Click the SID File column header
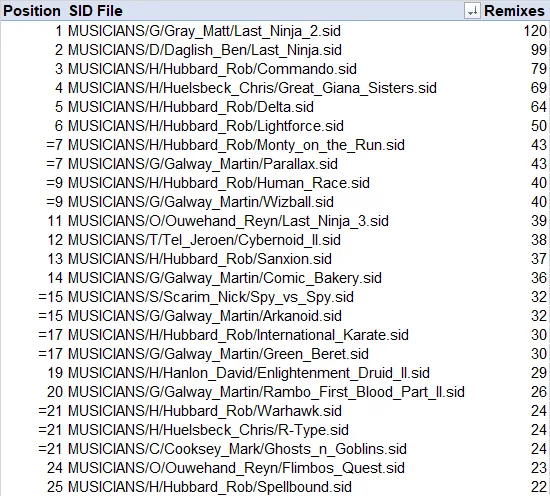550x496 pixels. click(x=96, y=11)
